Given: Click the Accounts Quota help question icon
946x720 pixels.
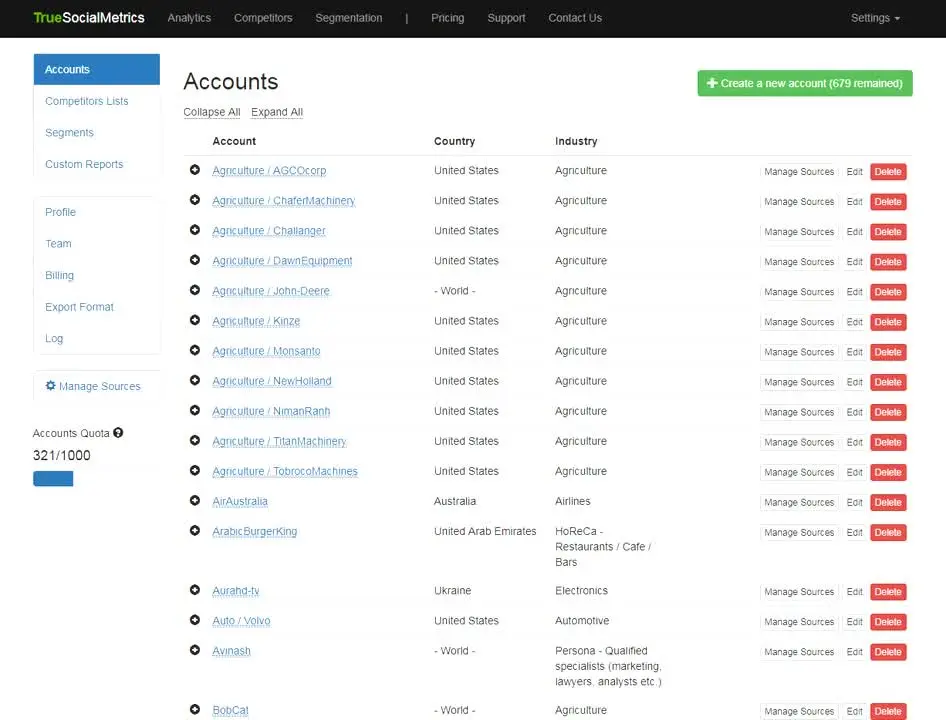Looking at the screenshot, I should 118,433.
